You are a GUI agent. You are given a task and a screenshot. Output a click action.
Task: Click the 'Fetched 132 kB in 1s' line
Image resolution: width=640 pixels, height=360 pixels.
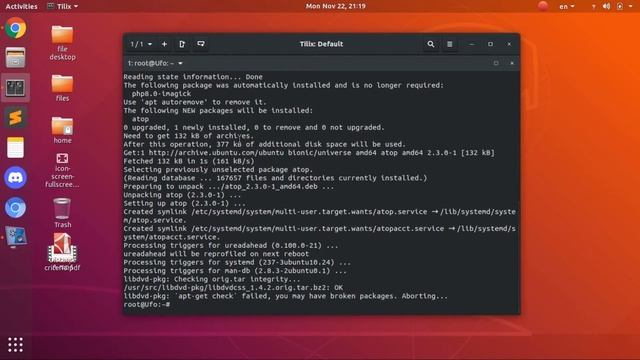point(189,161)
